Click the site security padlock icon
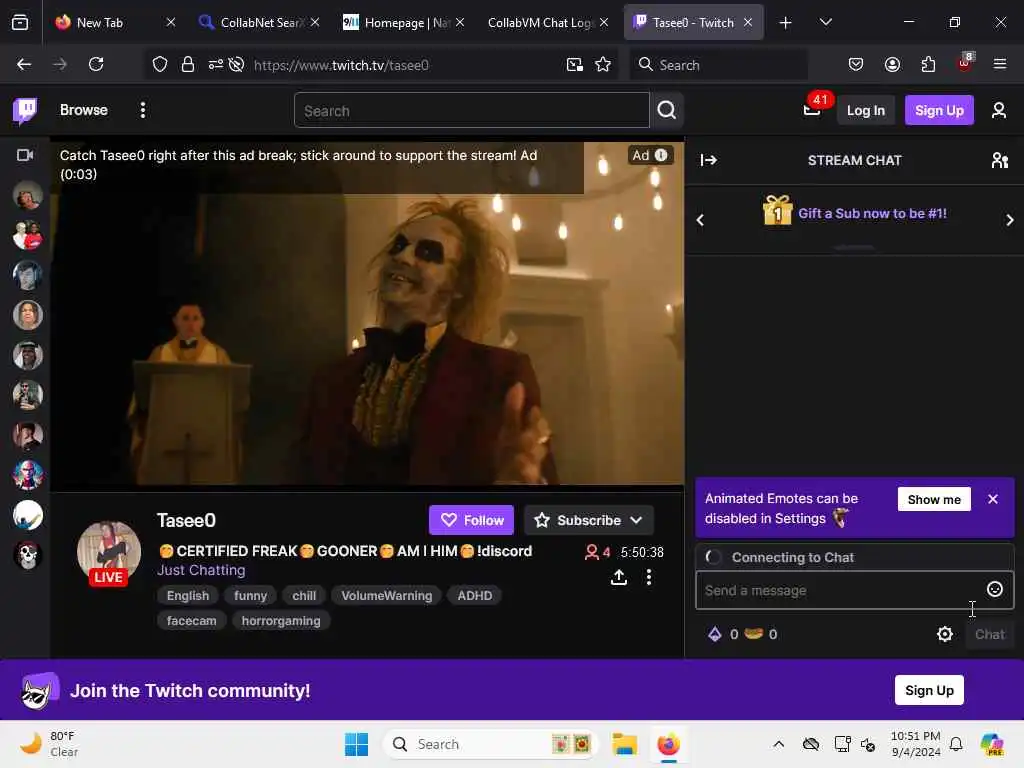 point(188,64)
